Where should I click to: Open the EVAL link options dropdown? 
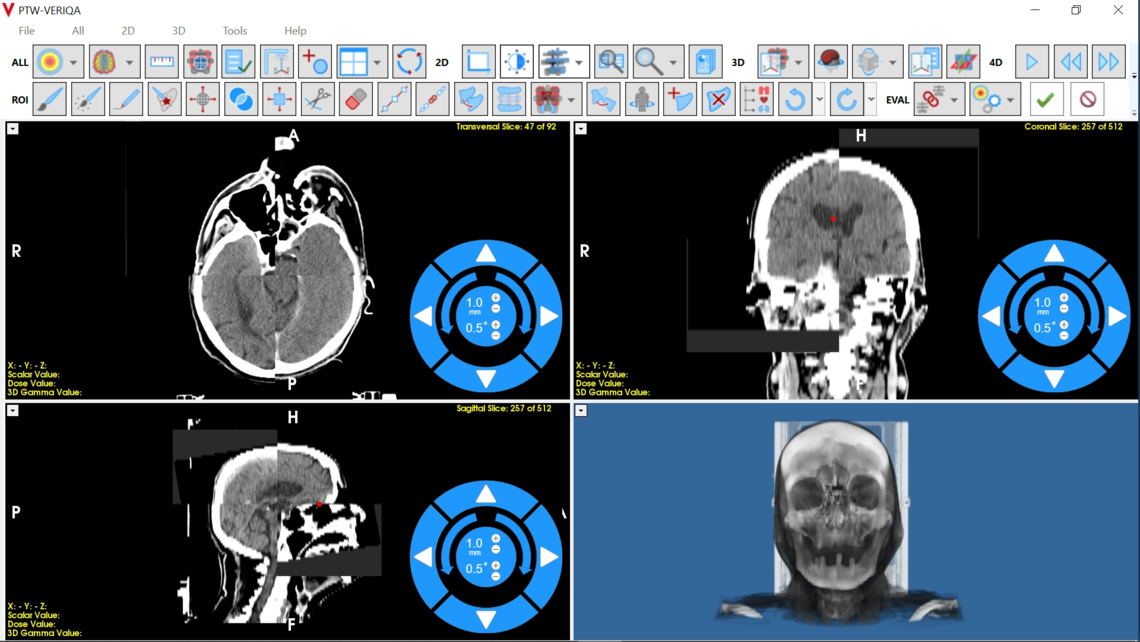click(955, 99)
